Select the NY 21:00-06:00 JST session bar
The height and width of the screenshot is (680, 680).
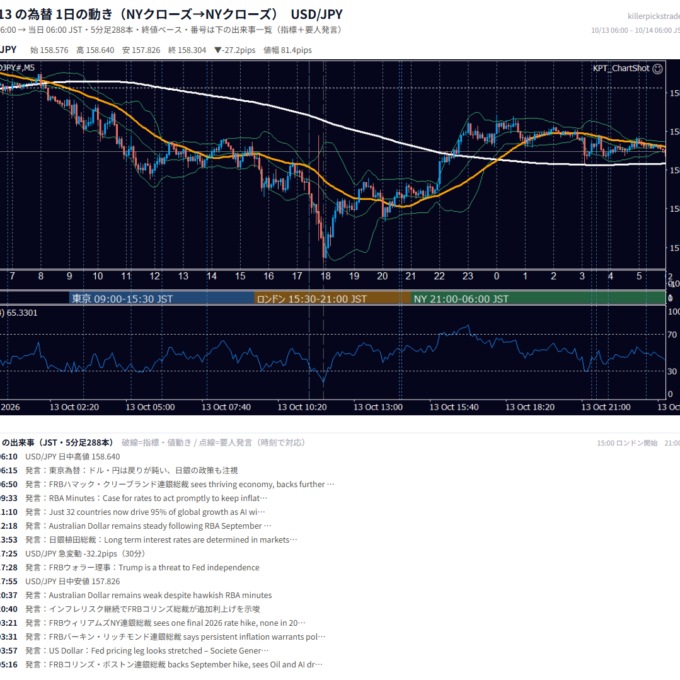(538, 298)
